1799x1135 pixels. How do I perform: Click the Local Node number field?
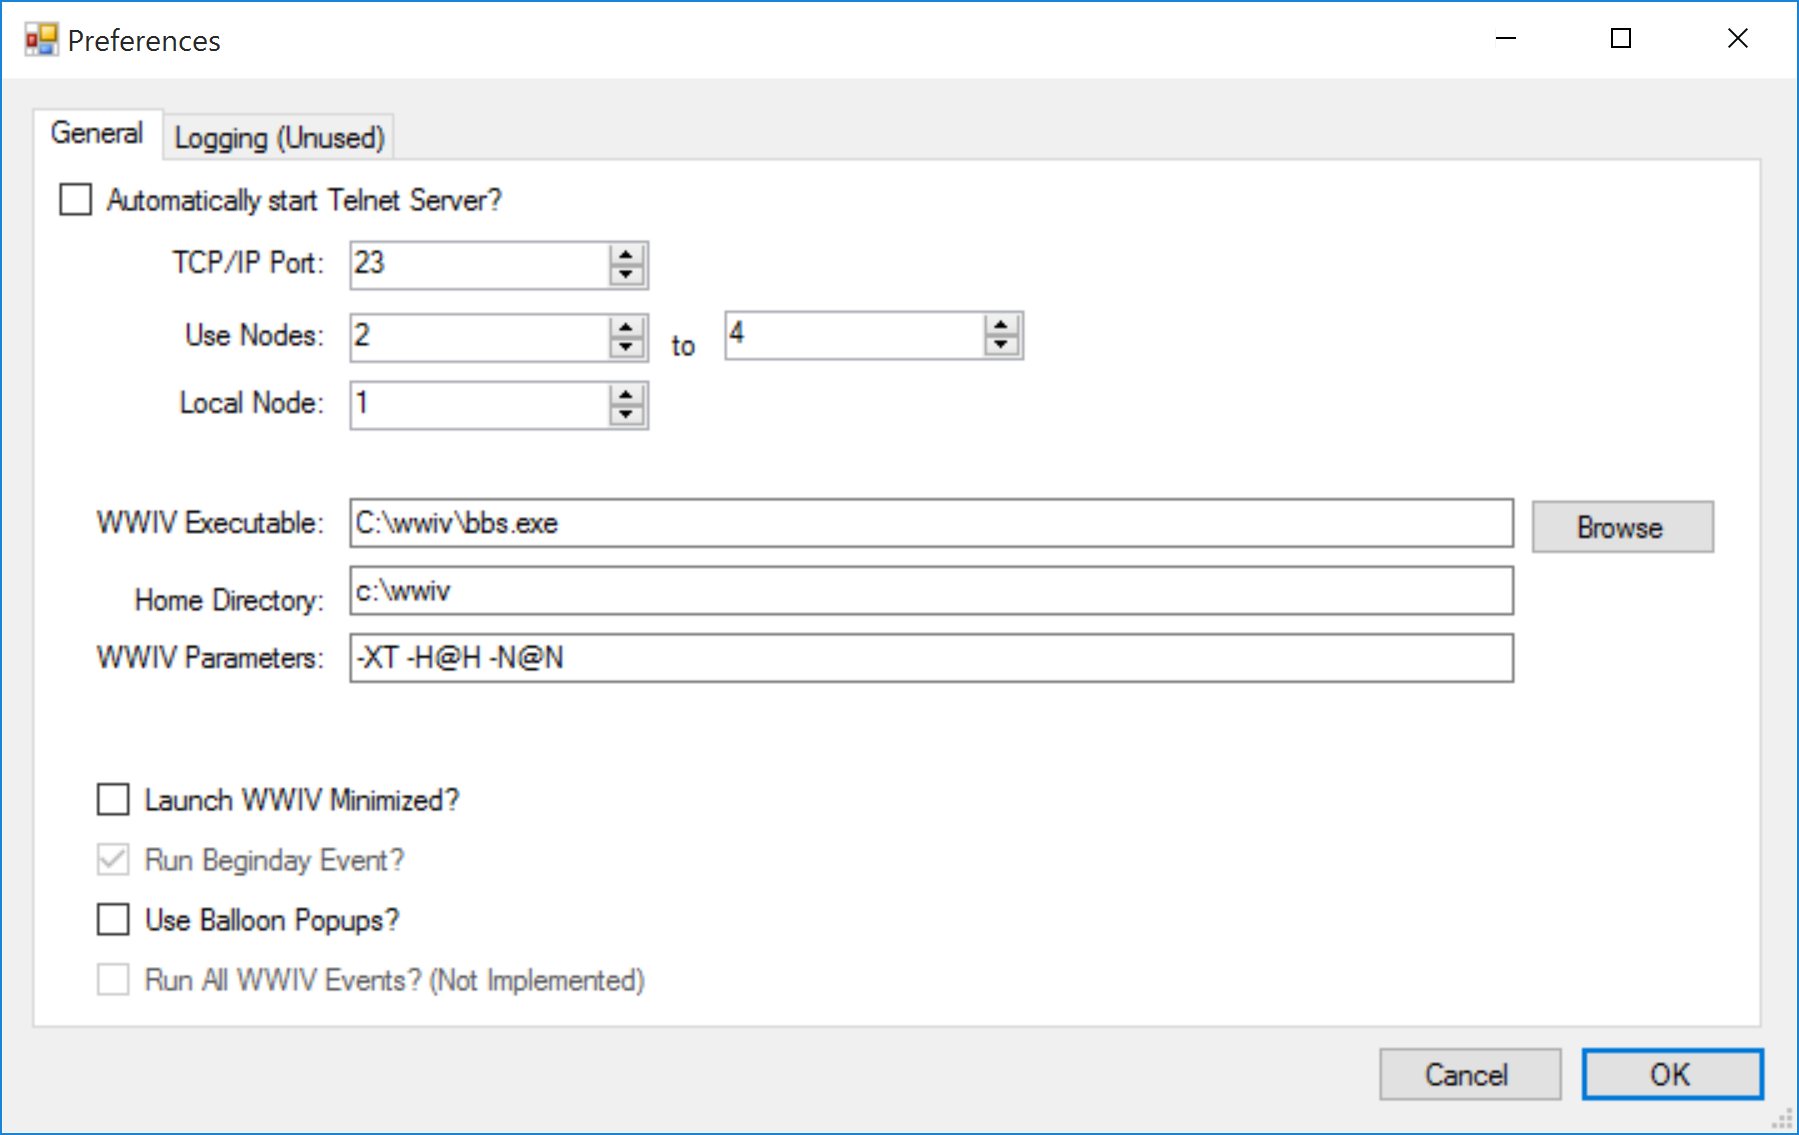[480, 406]
